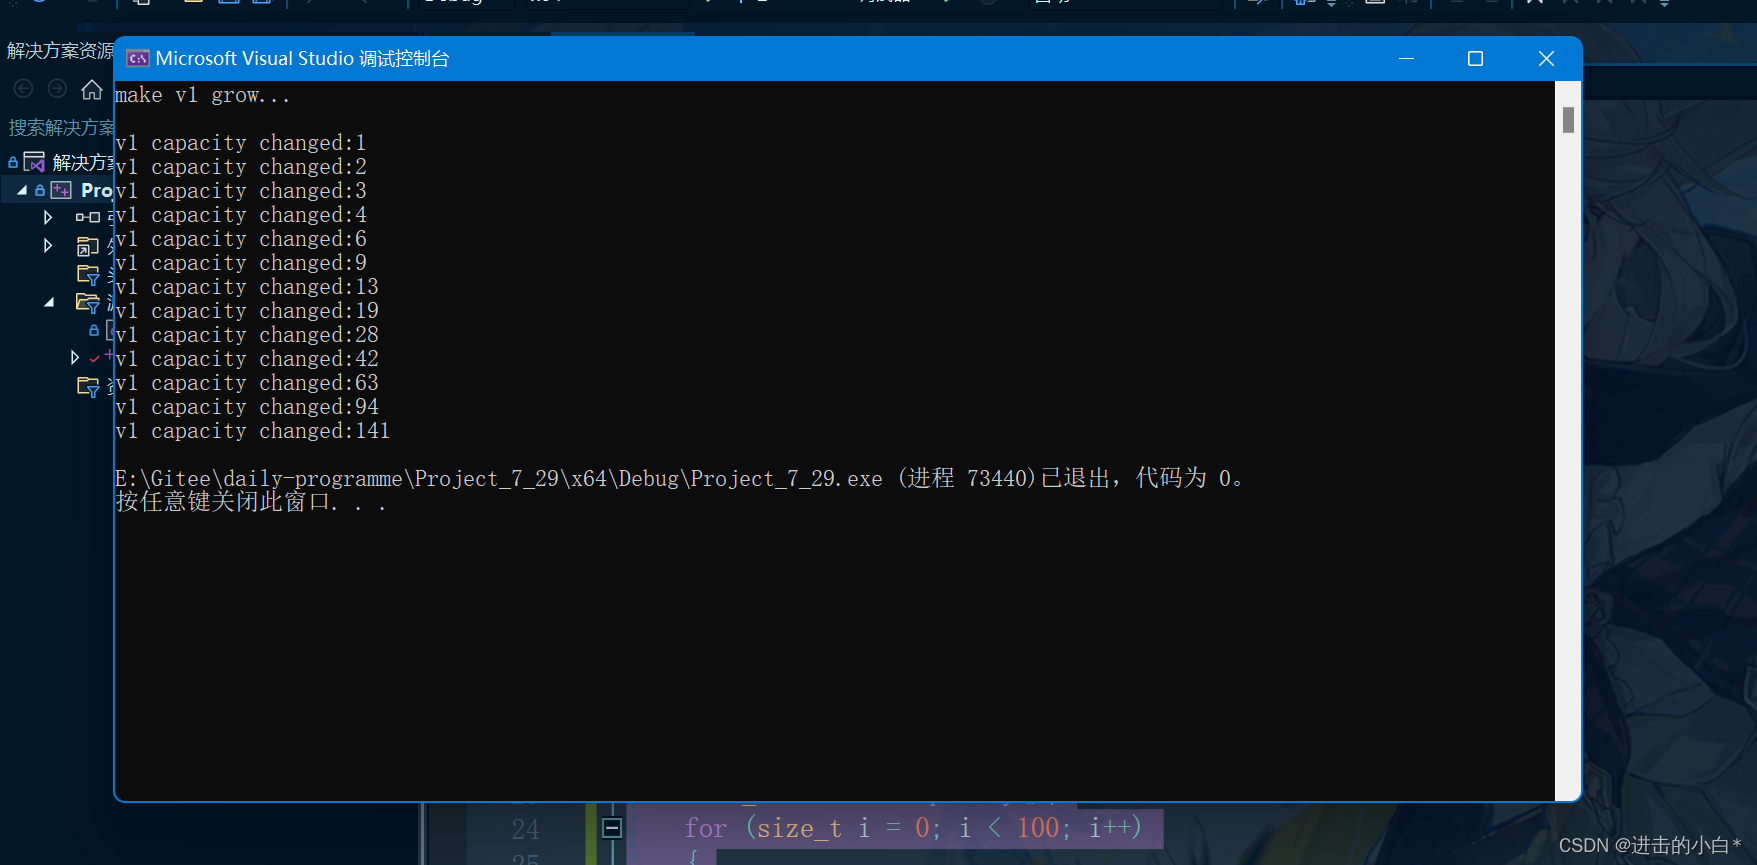Select the last filter folder icon
This screenshot has height=865, width=1757.
[88, 386]
